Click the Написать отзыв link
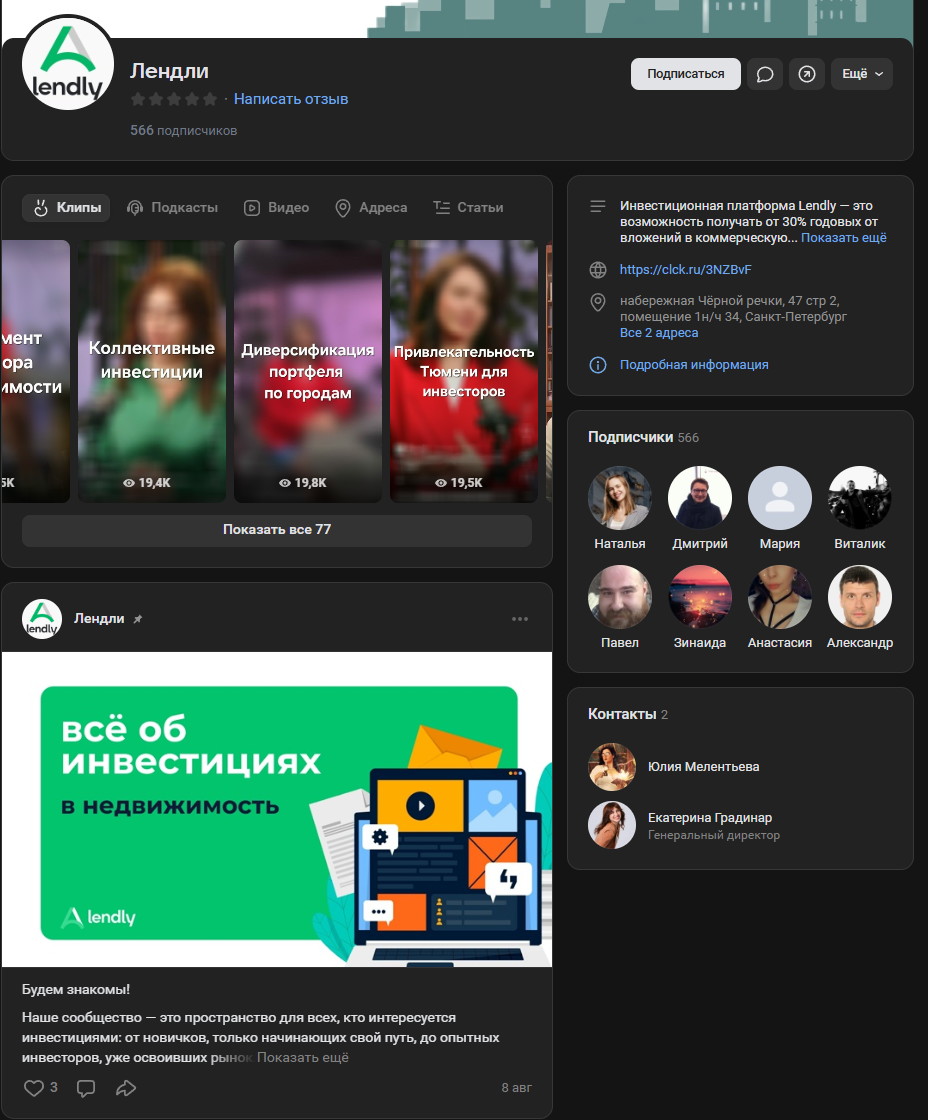928x1120 pixels. pyautogui.click(x=291, y=99)
